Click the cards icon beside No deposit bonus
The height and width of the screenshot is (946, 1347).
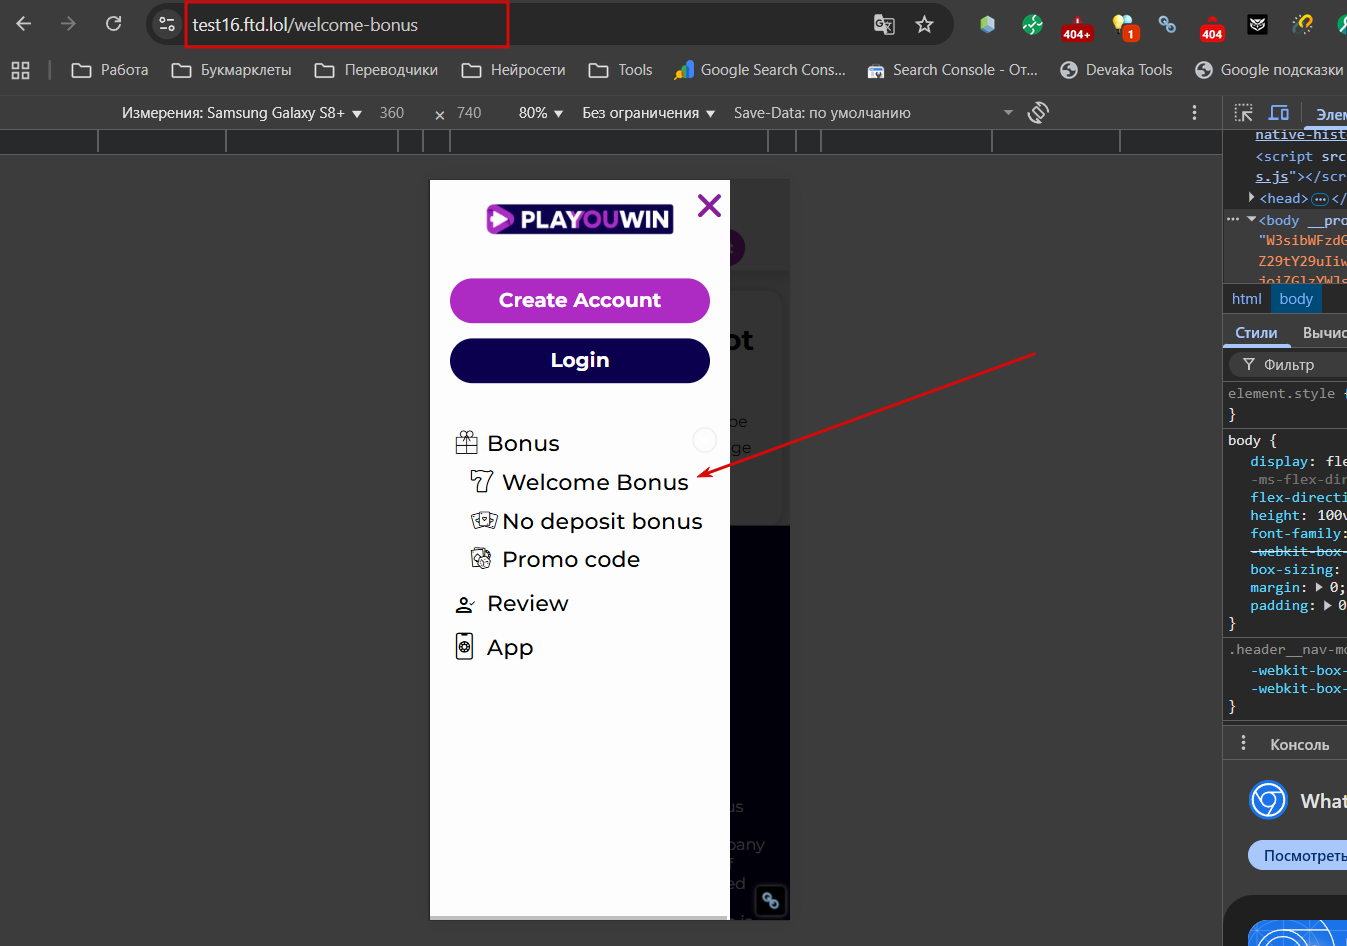click(x=484, y=520)
